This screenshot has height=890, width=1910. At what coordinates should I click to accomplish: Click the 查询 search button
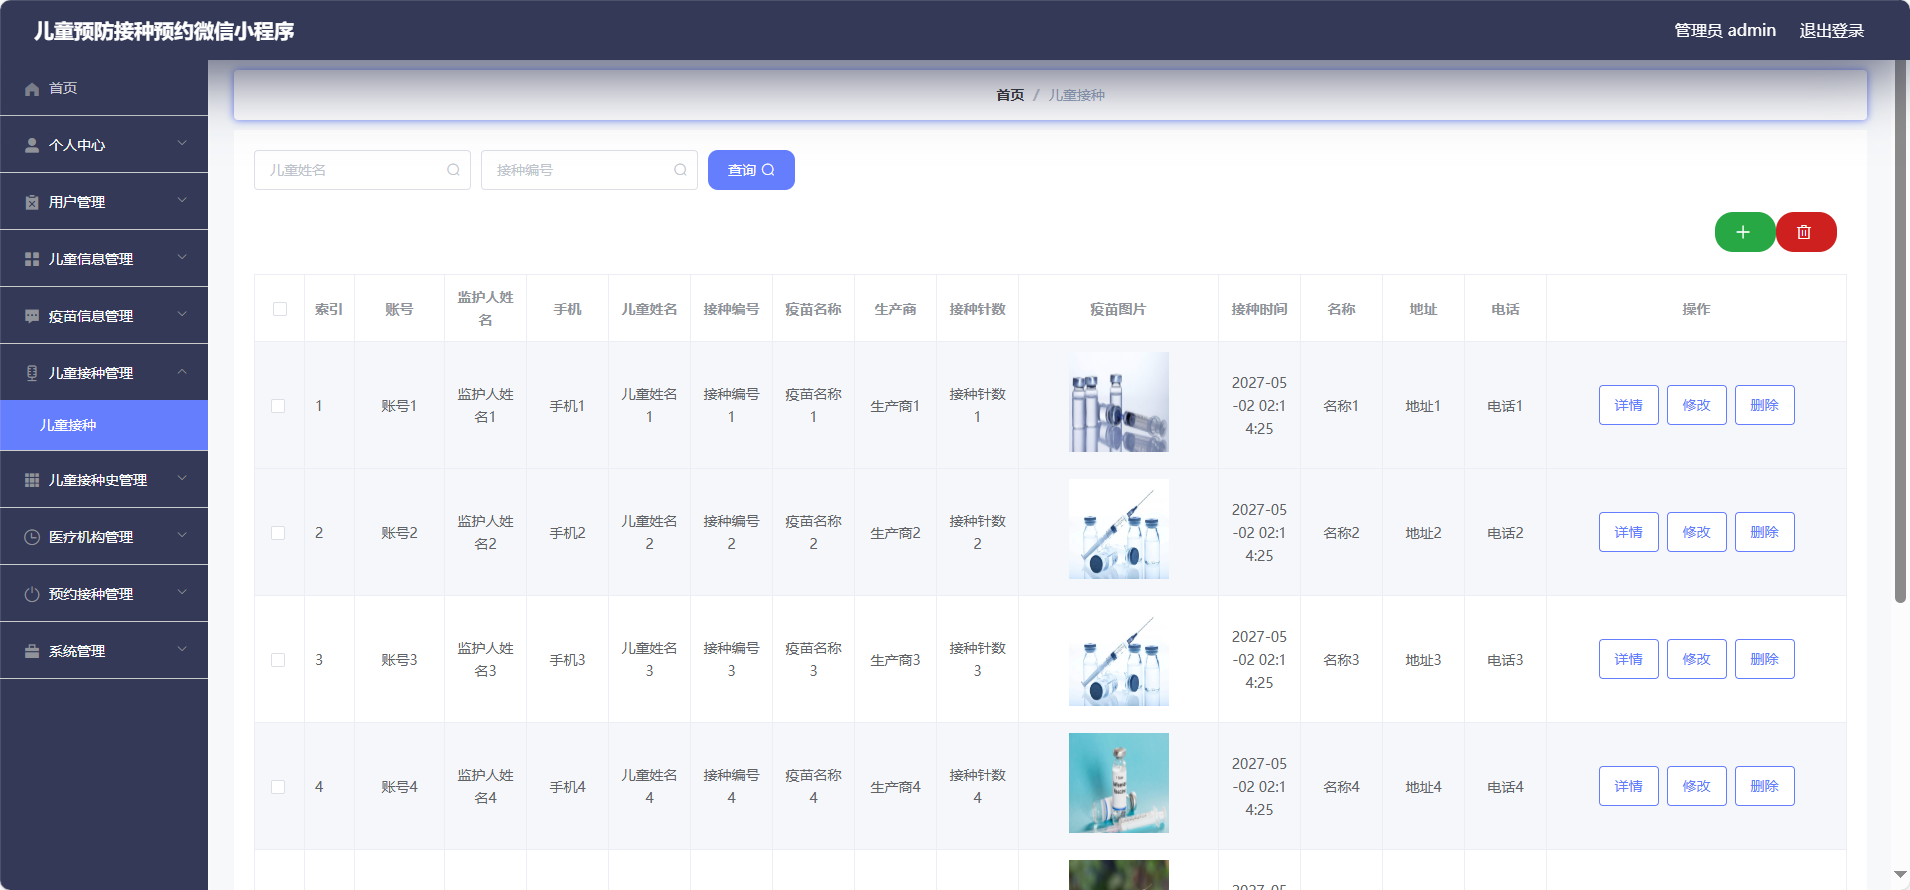(751, 170)
